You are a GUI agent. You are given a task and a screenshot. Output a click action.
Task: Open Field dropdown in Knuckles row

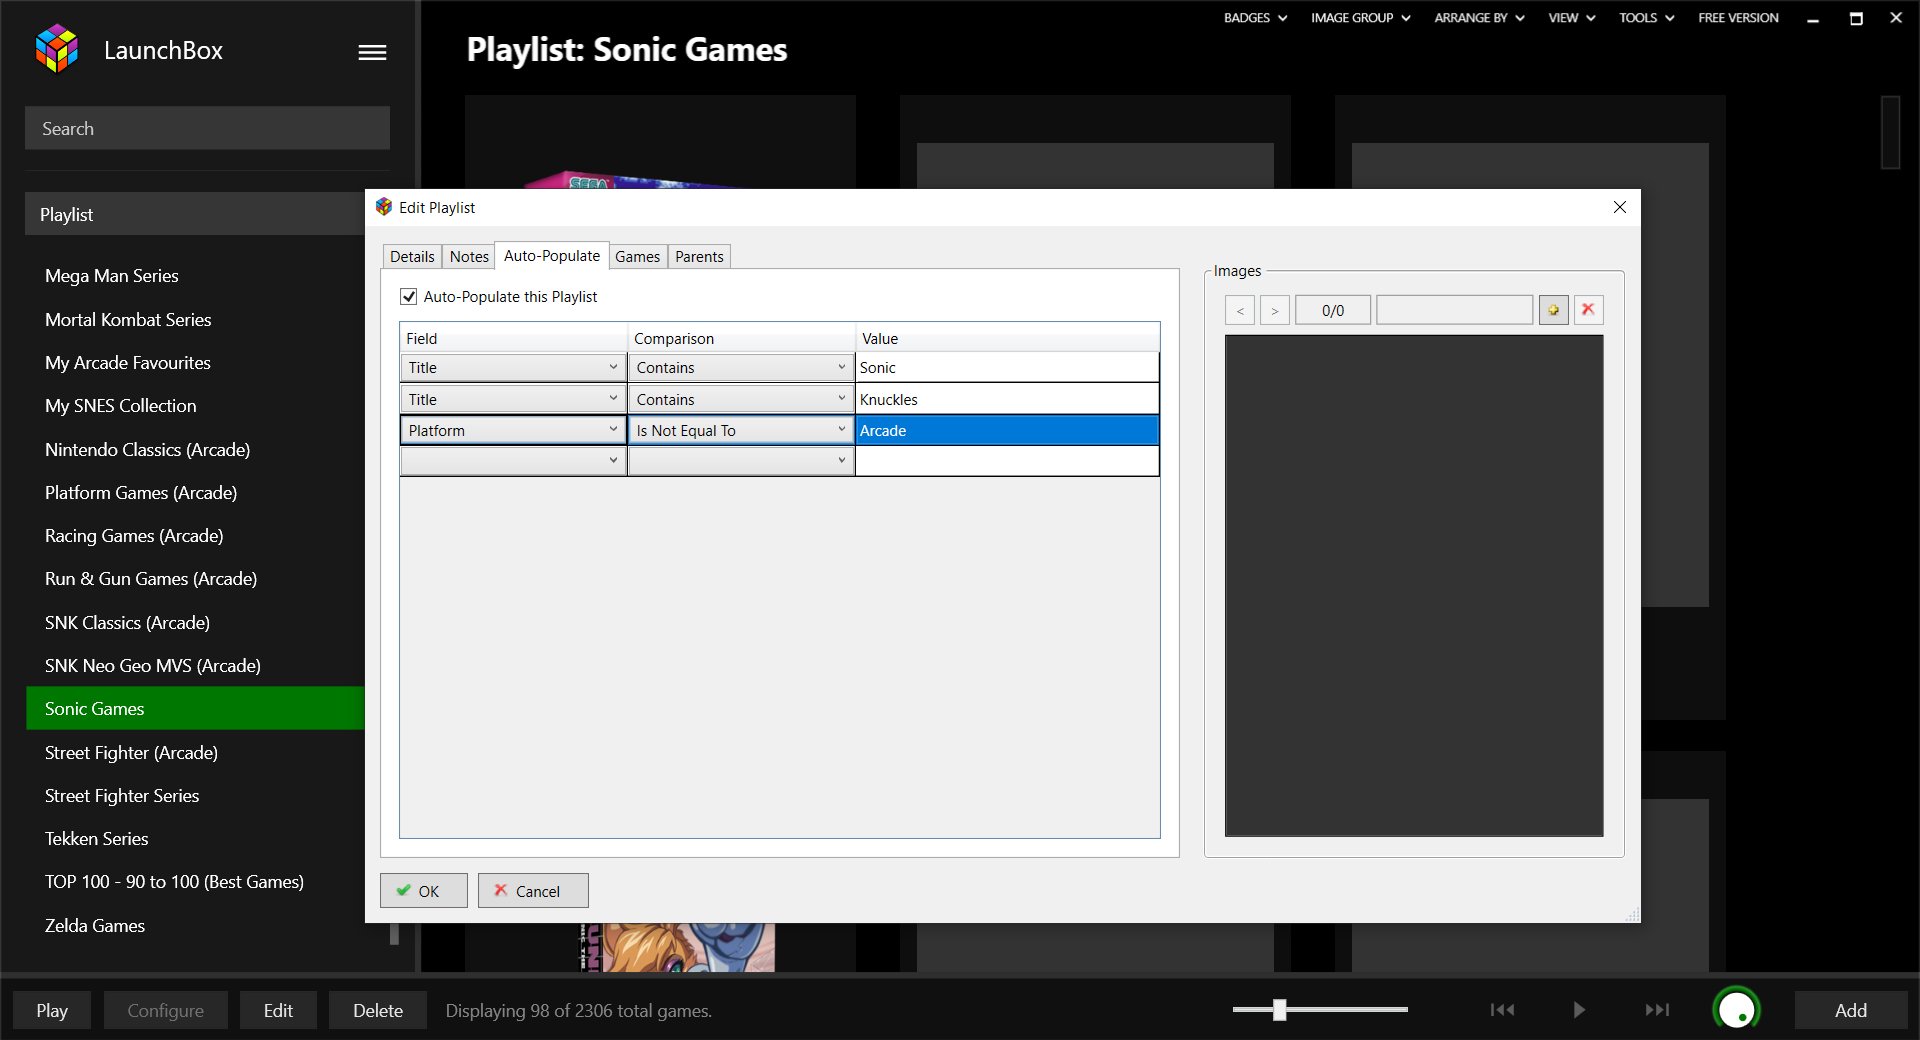click(512, 399)
